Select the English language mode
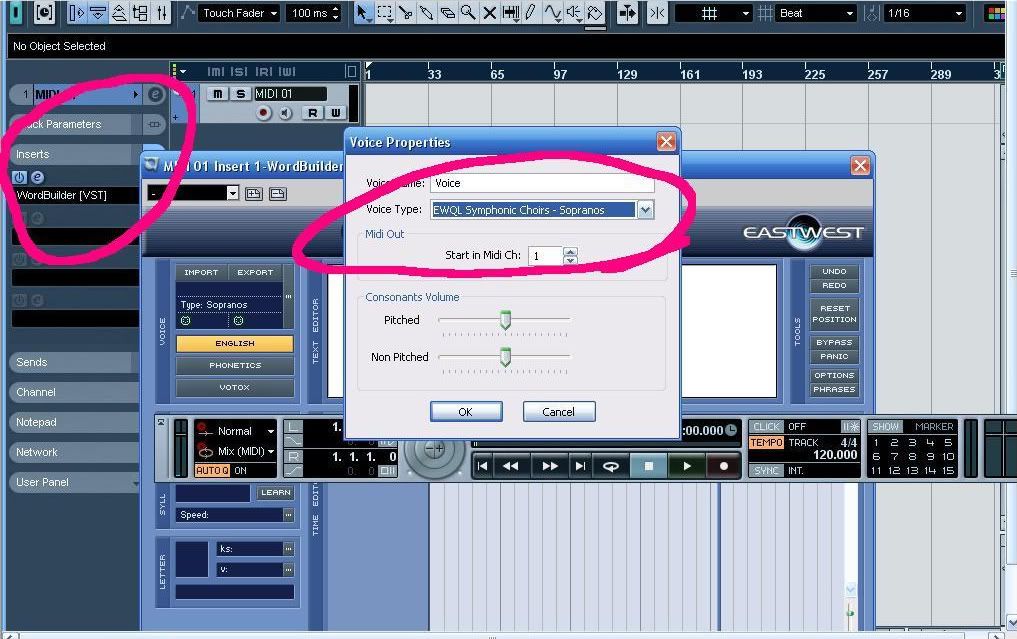Screen dimensions: 1017x639 point(235,343)
